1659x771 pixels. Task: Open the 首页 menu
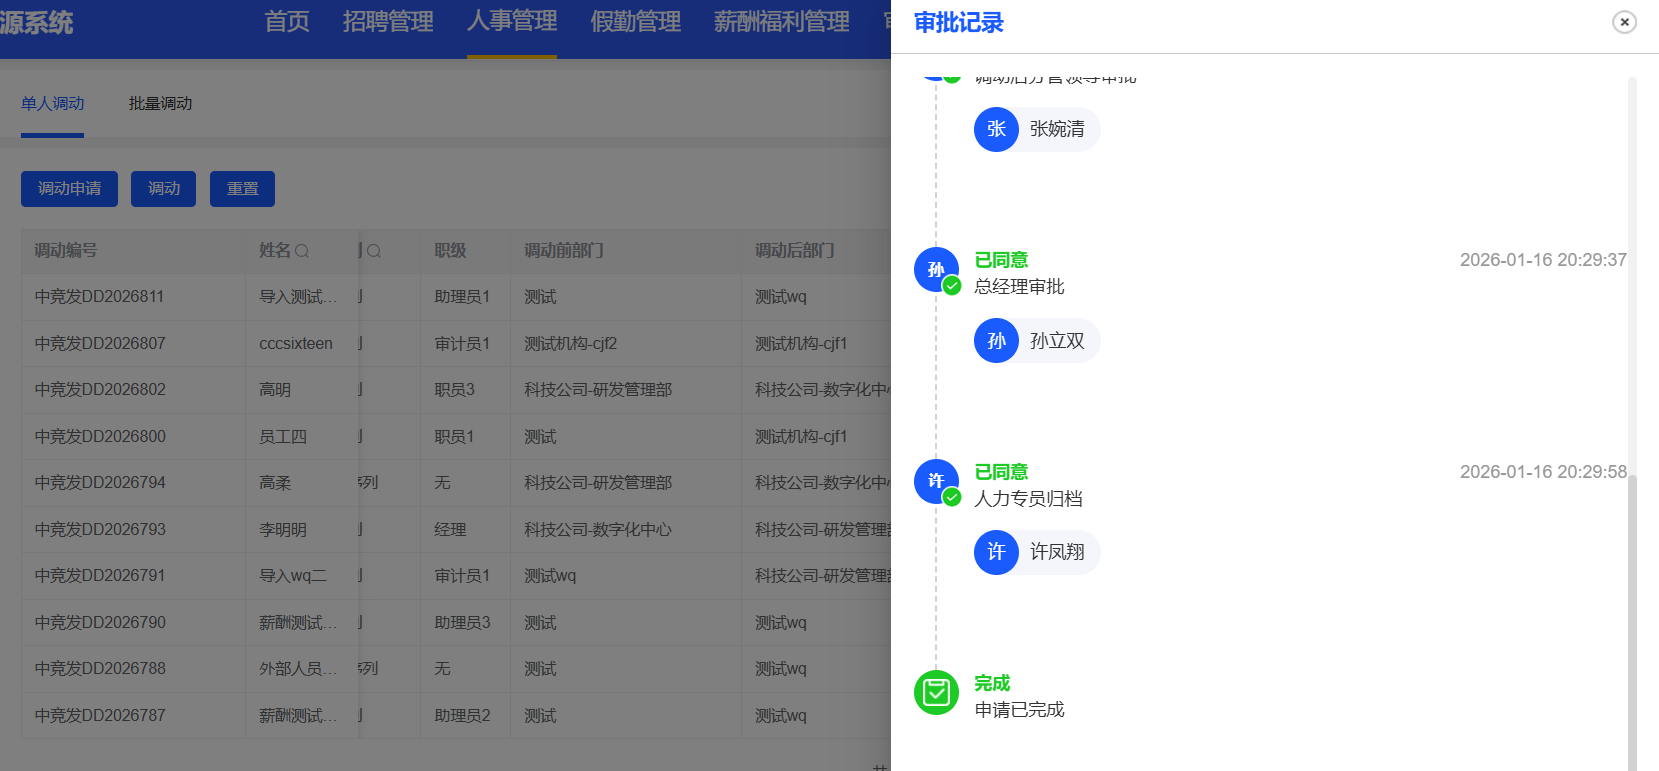click(x=287, y=22)
